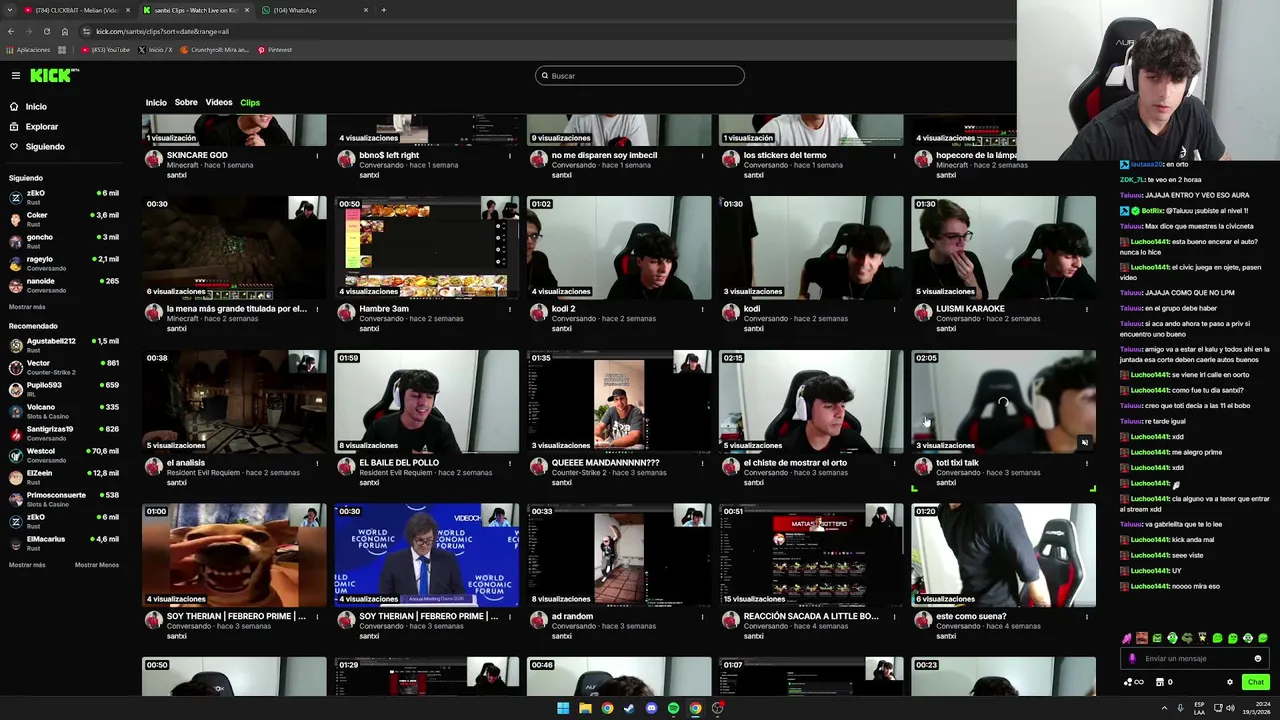Viewport: 1280px width, 720px height.
Task: Open site info icon in address bar
Action: [x=86, y=31]
